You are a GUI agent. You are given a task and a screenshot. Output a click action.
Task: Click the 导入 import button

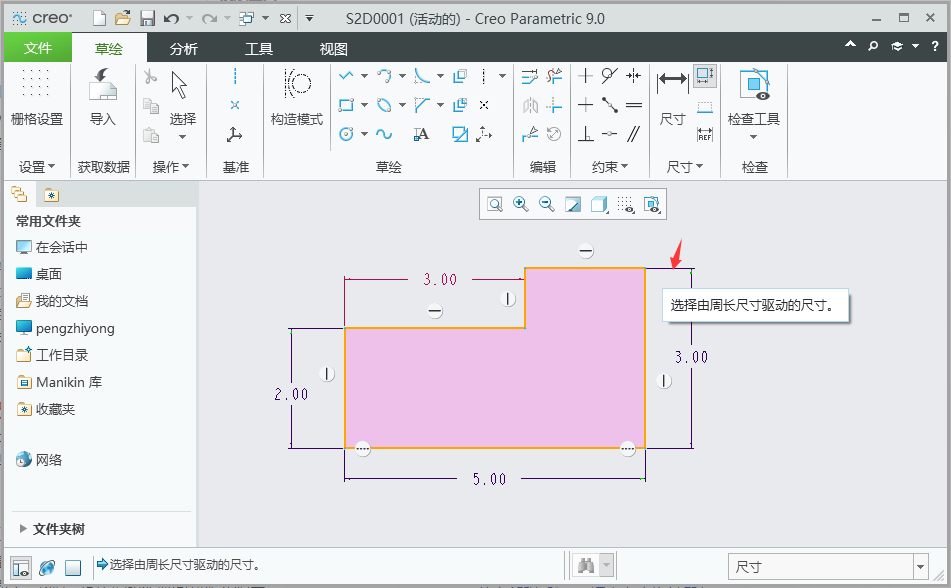pos(102,98)
